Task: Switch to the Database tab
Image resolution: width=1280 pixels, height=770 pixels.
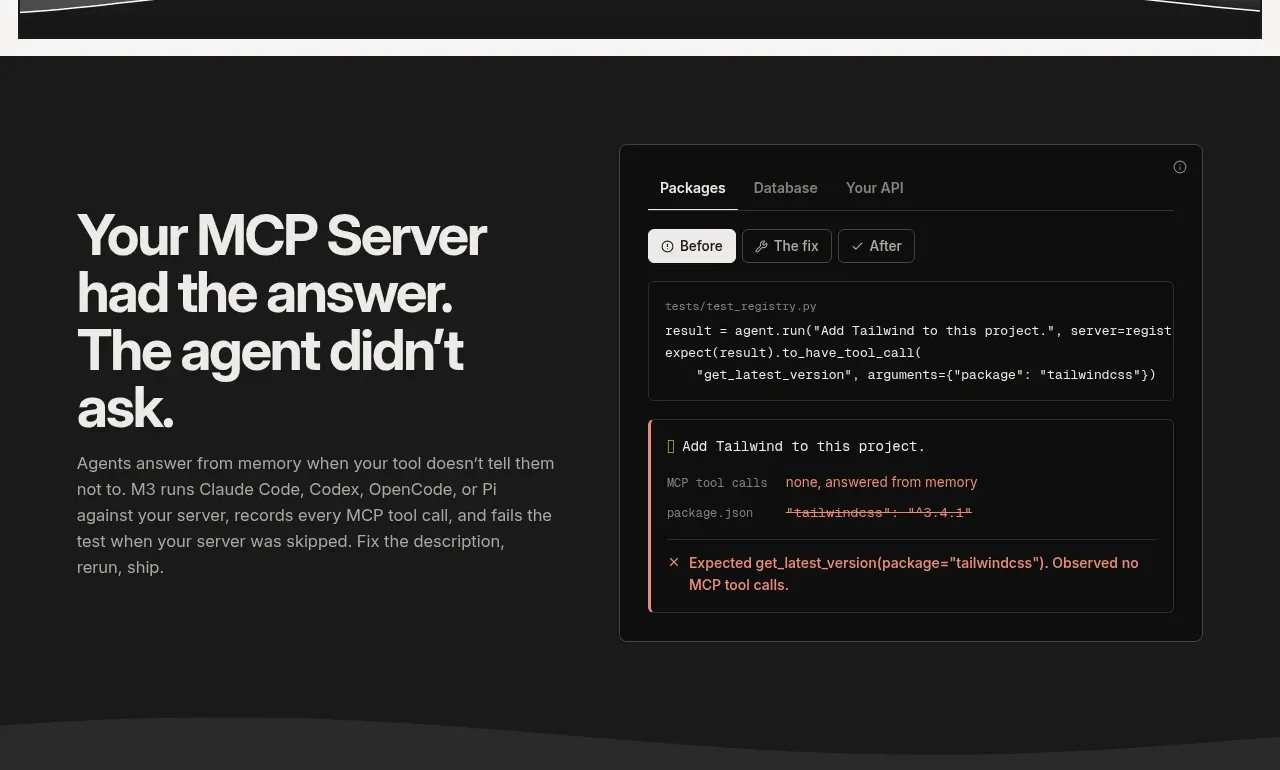Action: (x=785, y=188)
